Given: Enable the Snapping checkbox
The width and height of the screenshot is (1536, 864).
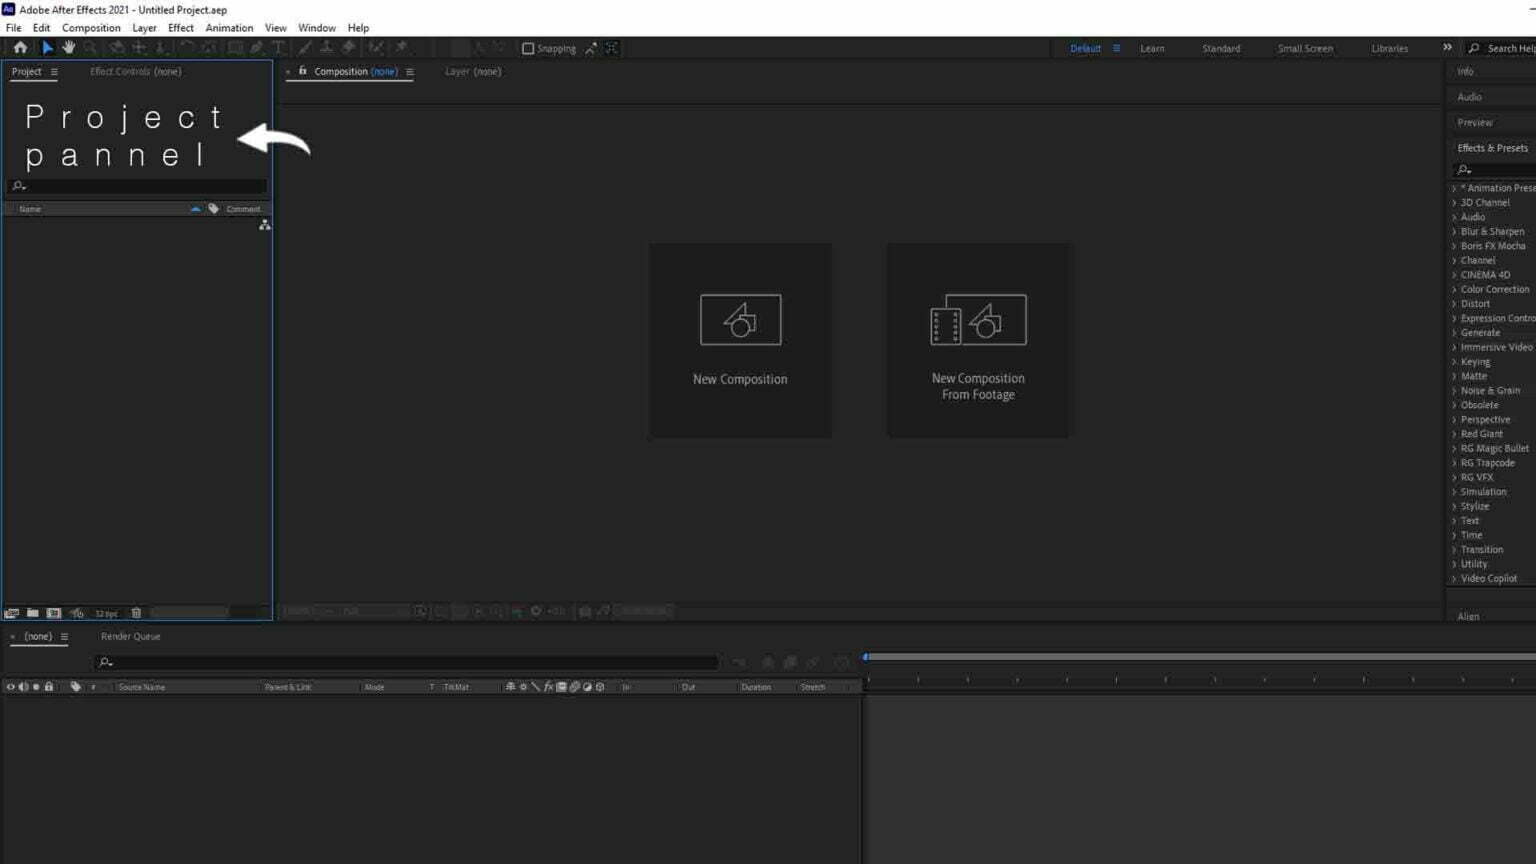Looking at the screenshot, I should [528, 48].
